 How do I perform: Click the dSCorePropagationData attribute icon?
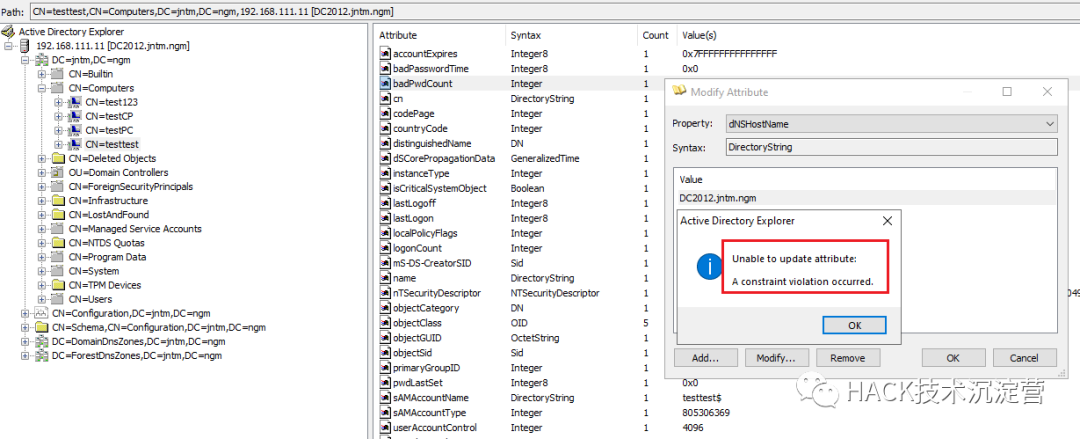point(386,159)
